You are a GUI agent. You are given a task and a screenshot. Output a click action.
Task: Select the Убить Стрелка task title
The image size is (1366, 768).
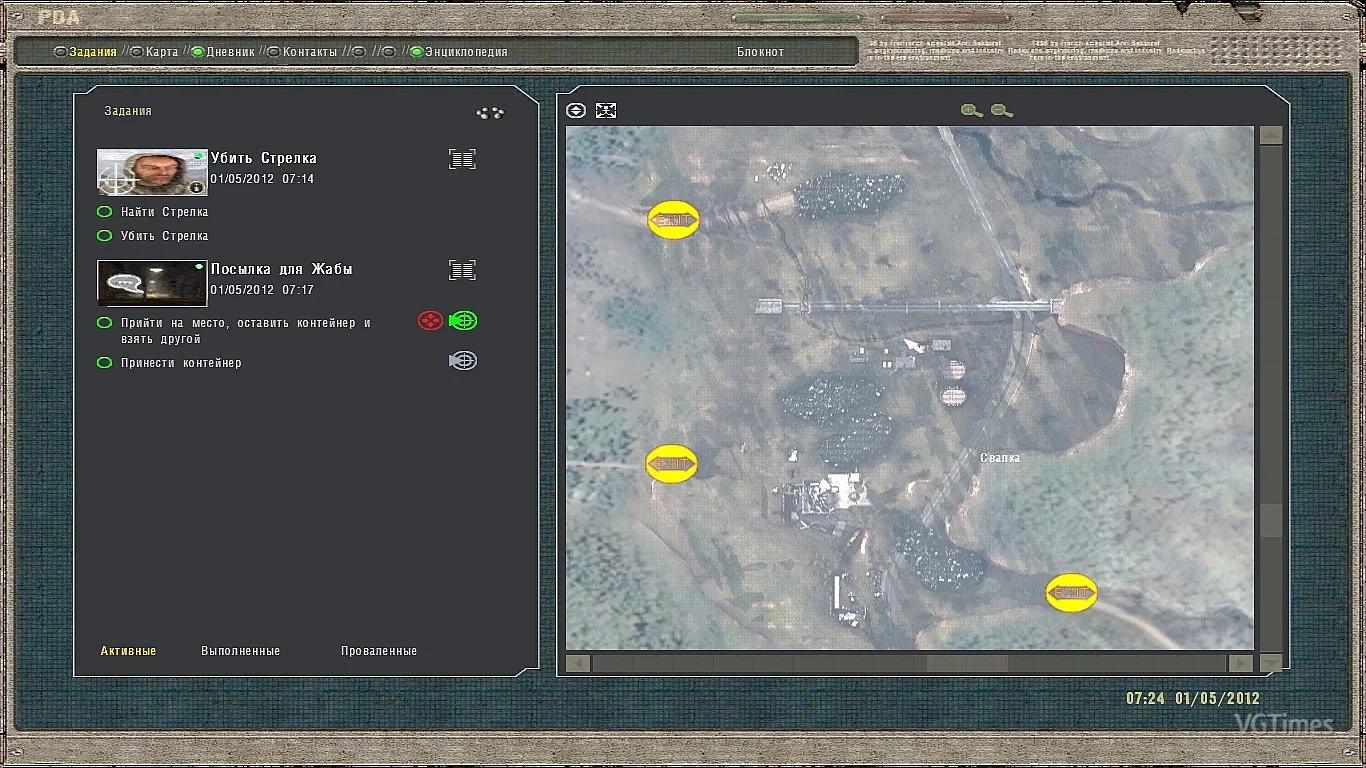point(264,158)
